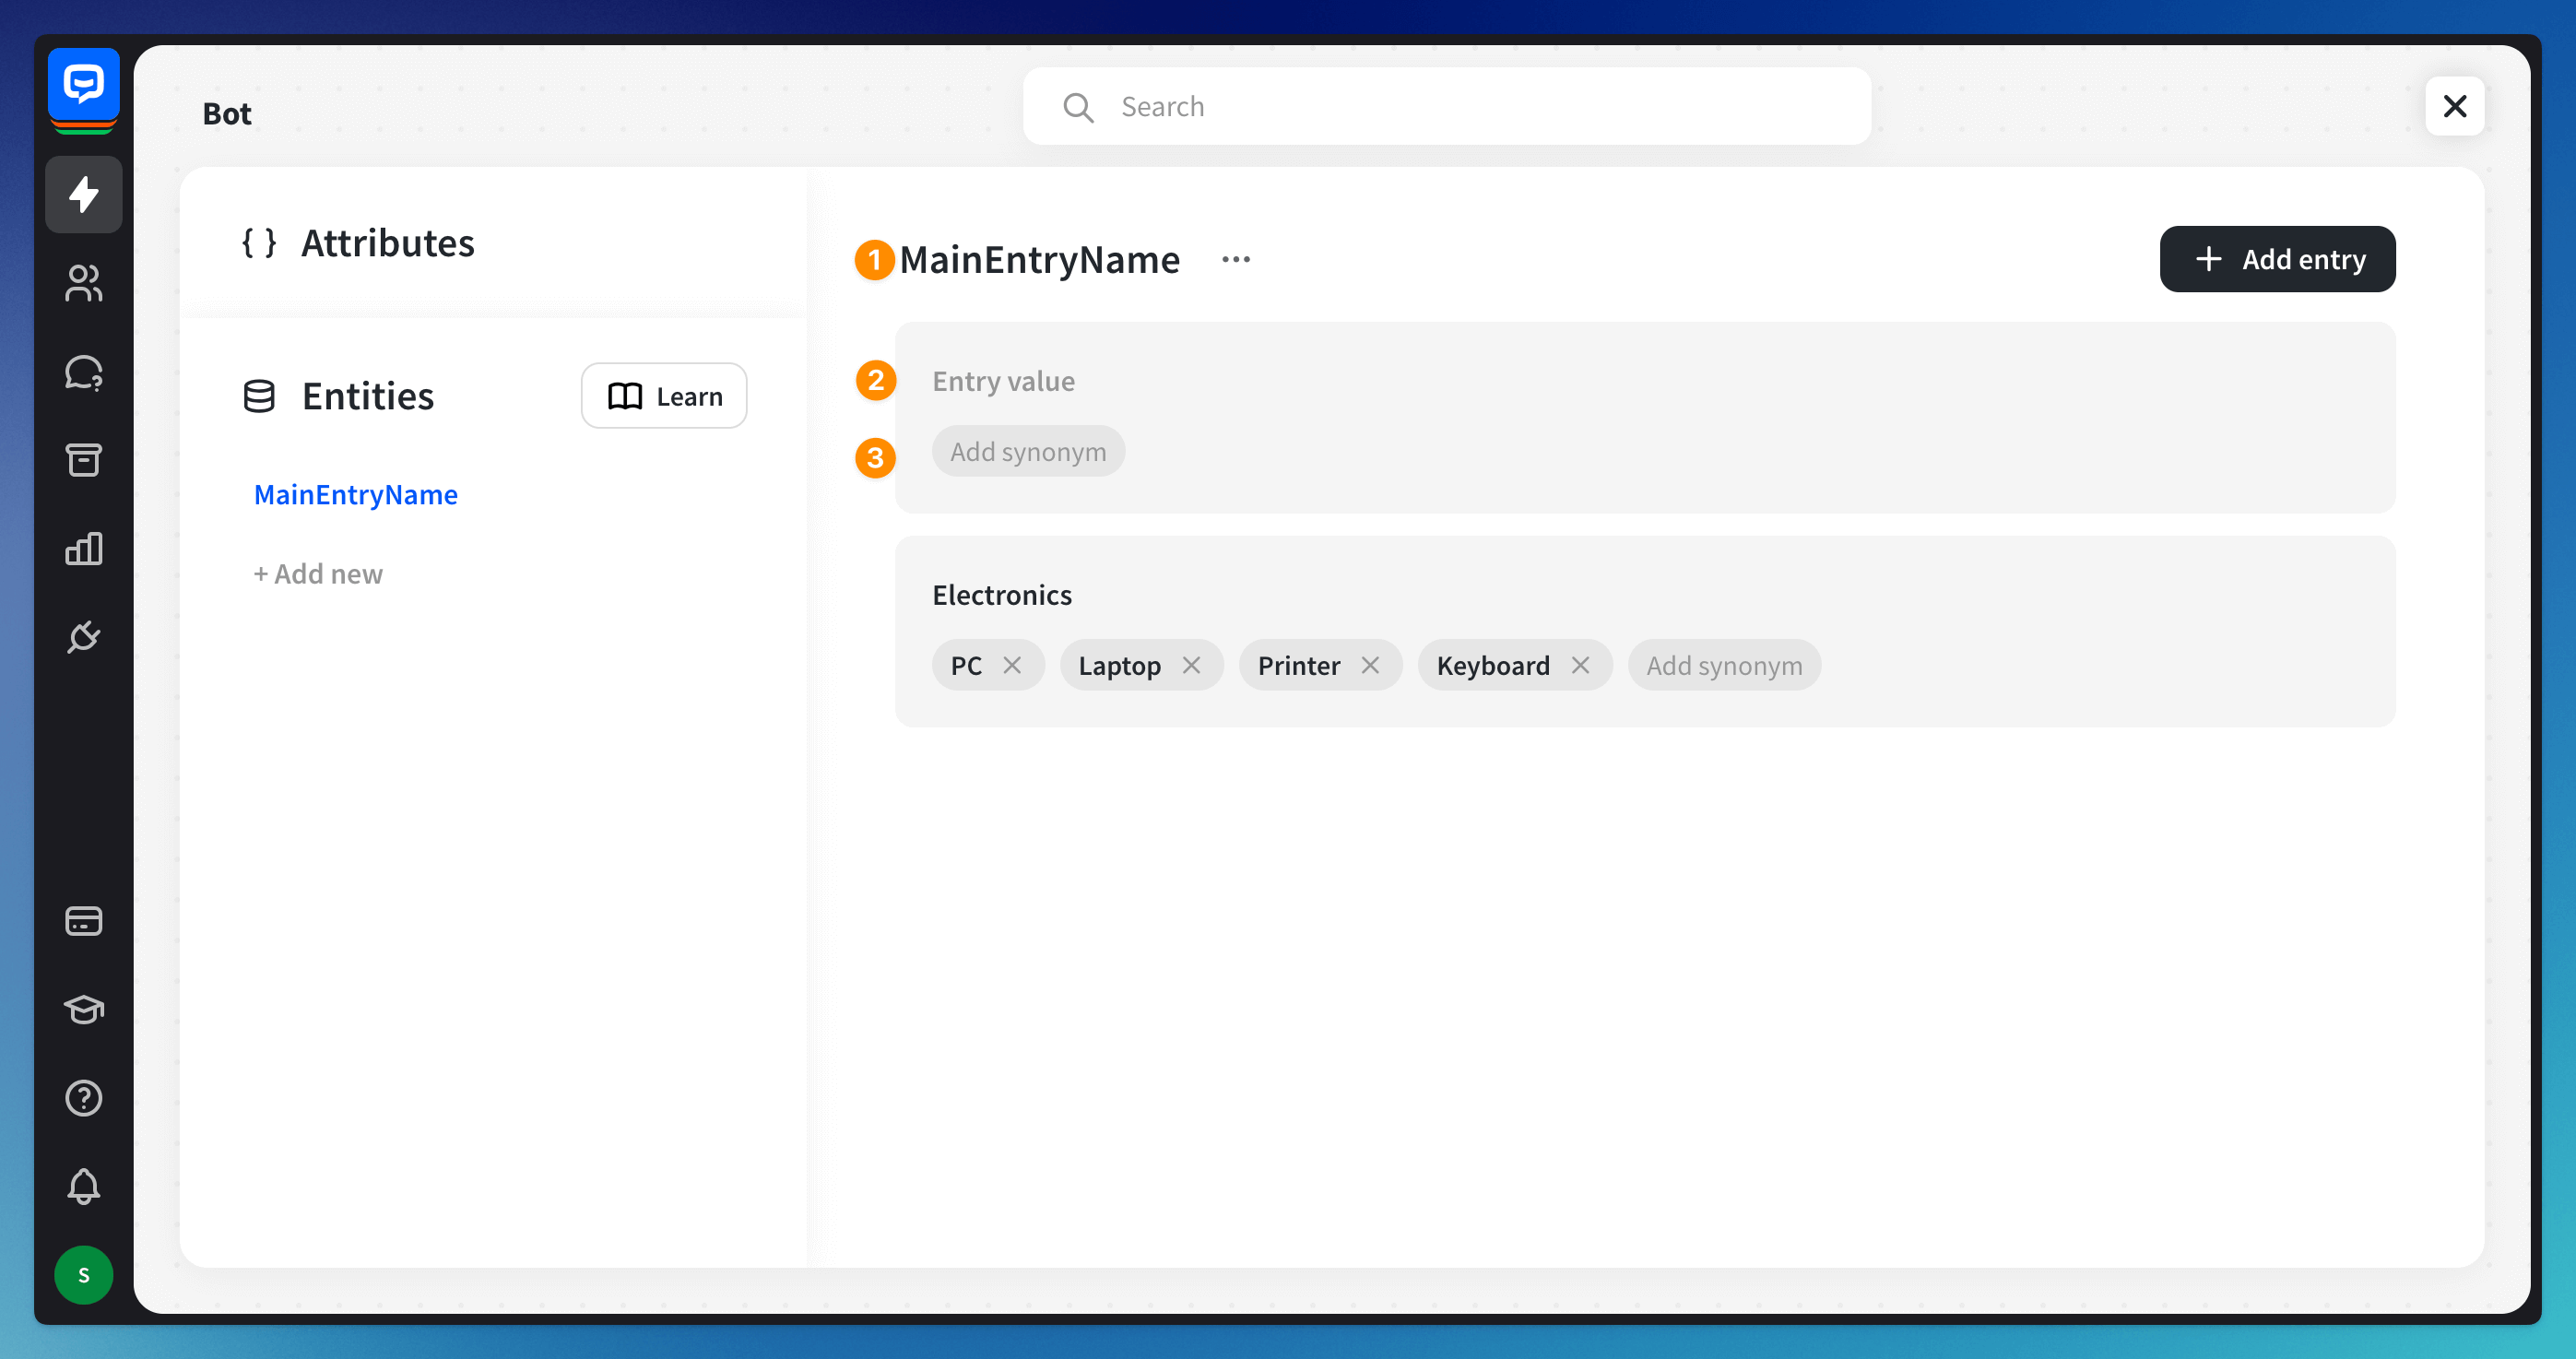Image resolution: width=2576 pixels, height=1359 pixels.
Task: Open the integrations plug icon
Action: click(x=84, y=636)
